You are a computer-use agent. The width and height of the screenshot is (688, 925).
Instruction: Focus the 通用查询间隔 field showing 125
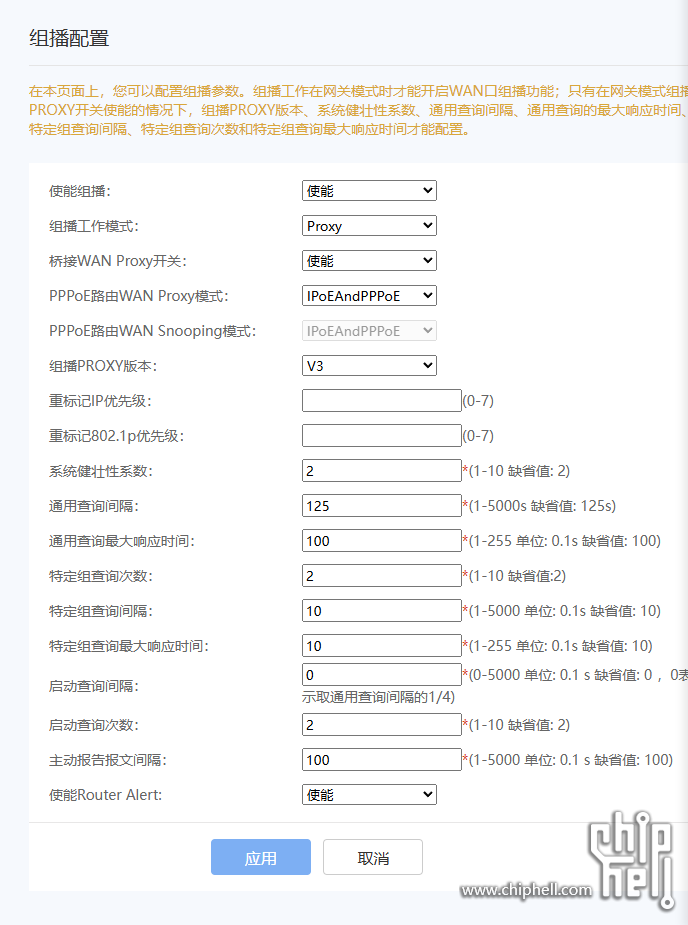381,506
